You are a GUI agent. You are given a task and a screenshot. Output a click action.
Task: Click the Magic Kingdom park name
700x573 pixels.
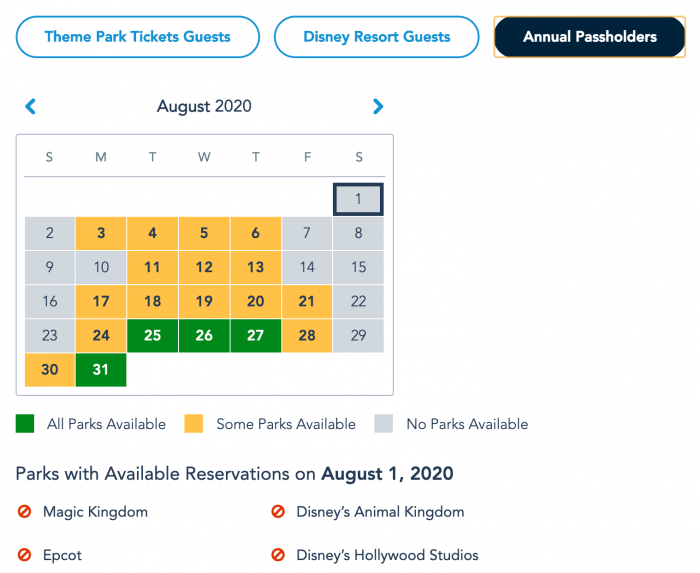(95, 512)
